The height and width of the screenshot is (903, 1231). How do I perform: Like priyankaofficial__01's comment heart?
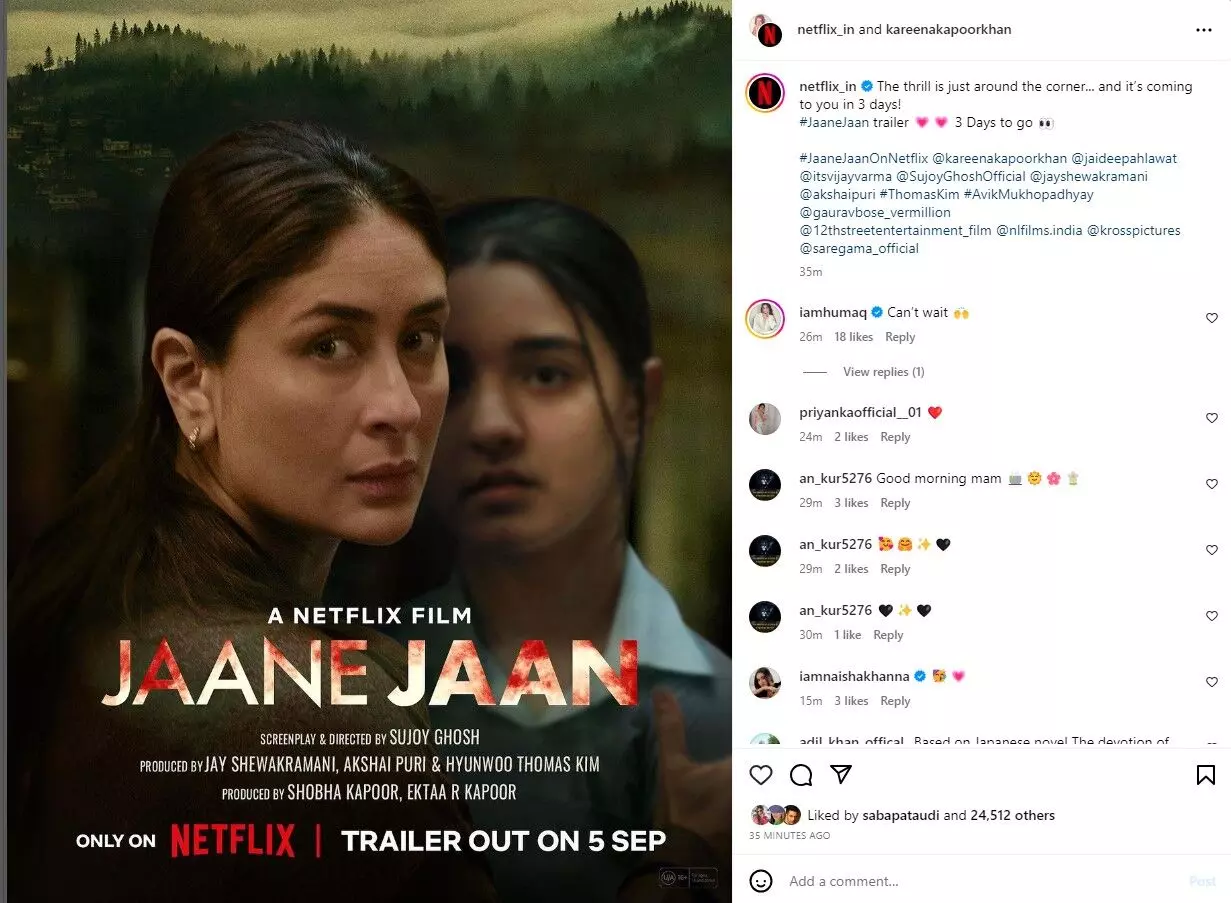[x=1212, y=418]
